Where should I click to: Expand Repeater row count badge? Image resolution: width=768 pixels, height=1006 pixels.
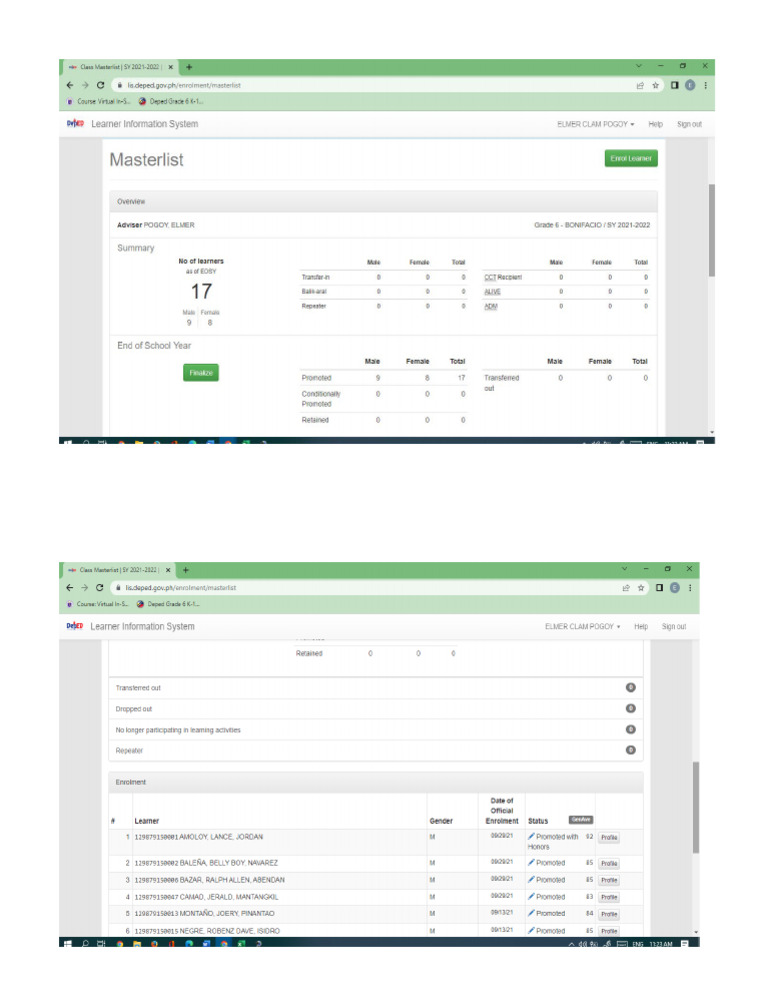(x=631, y=750)
